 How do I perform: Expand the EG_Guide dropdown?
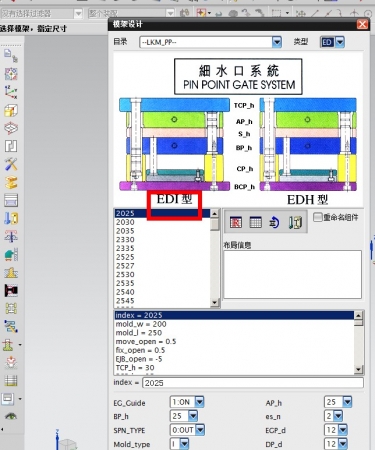199,402
